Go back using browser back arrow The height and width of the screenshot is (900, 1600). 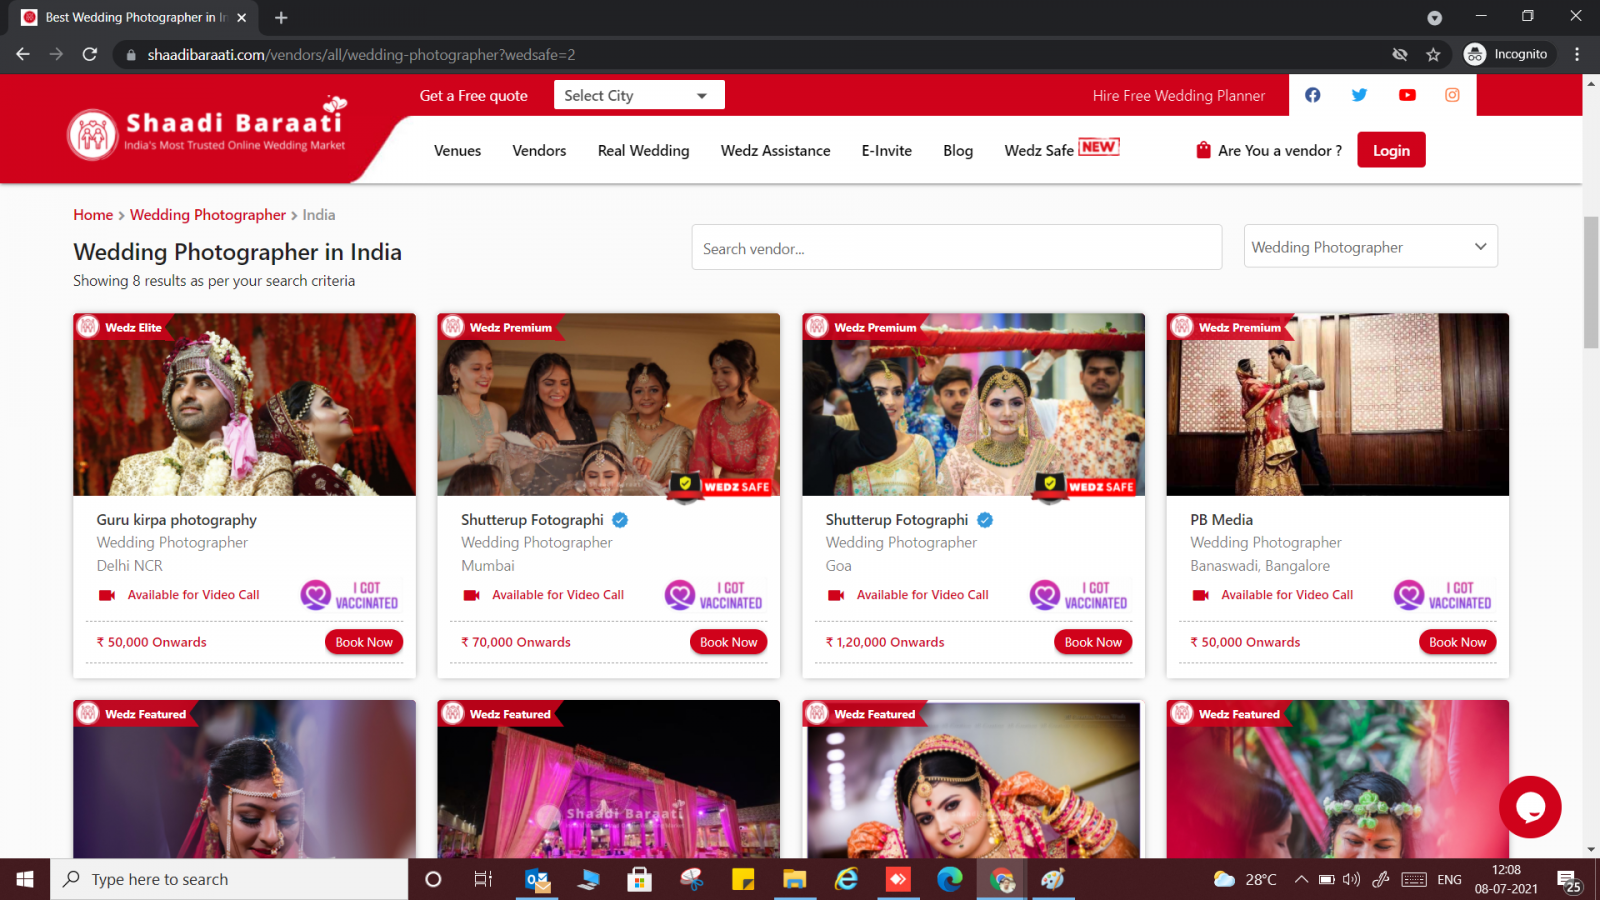click(x=23, y=54)
